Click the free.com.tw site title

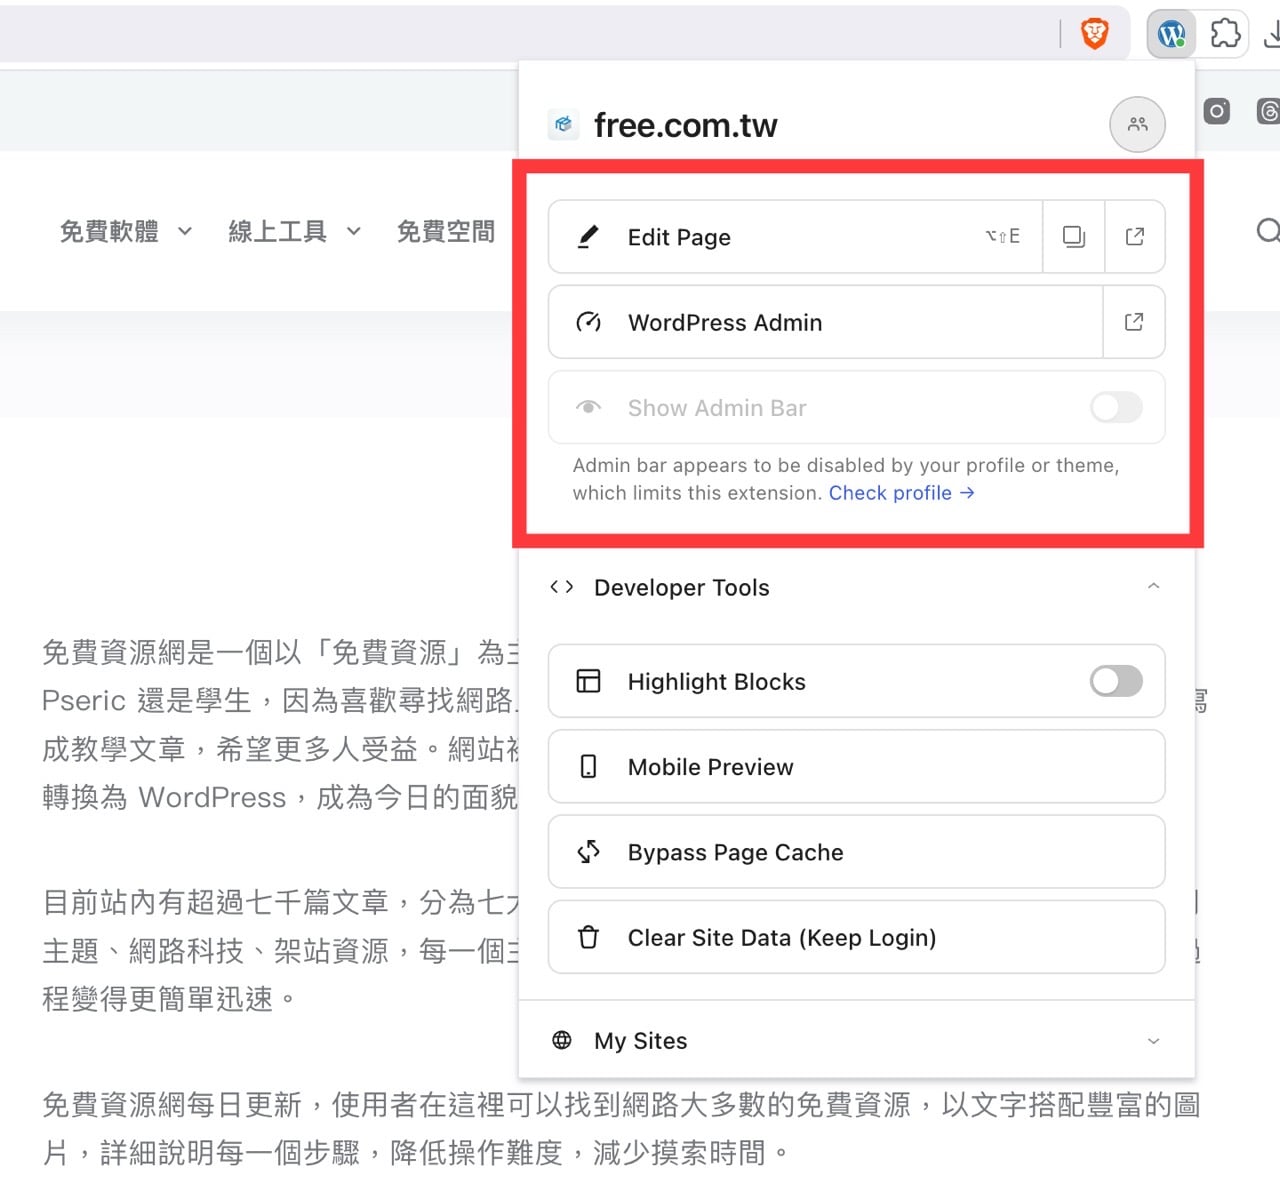685,125
